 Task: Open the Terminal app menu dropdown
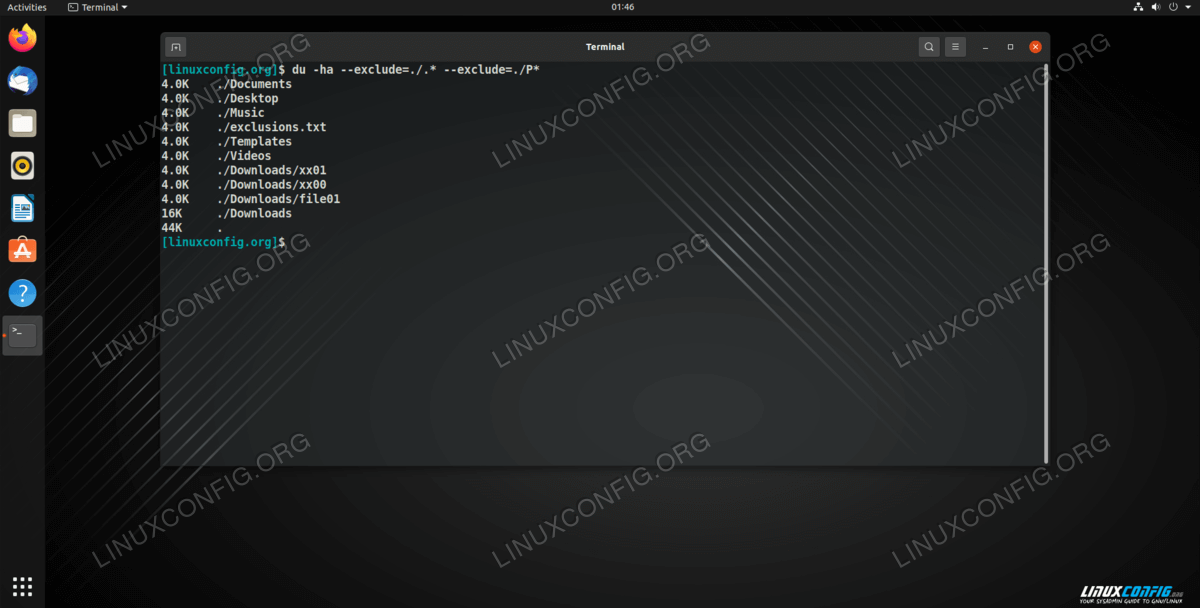pyautogui.click(x=98, y=7)
